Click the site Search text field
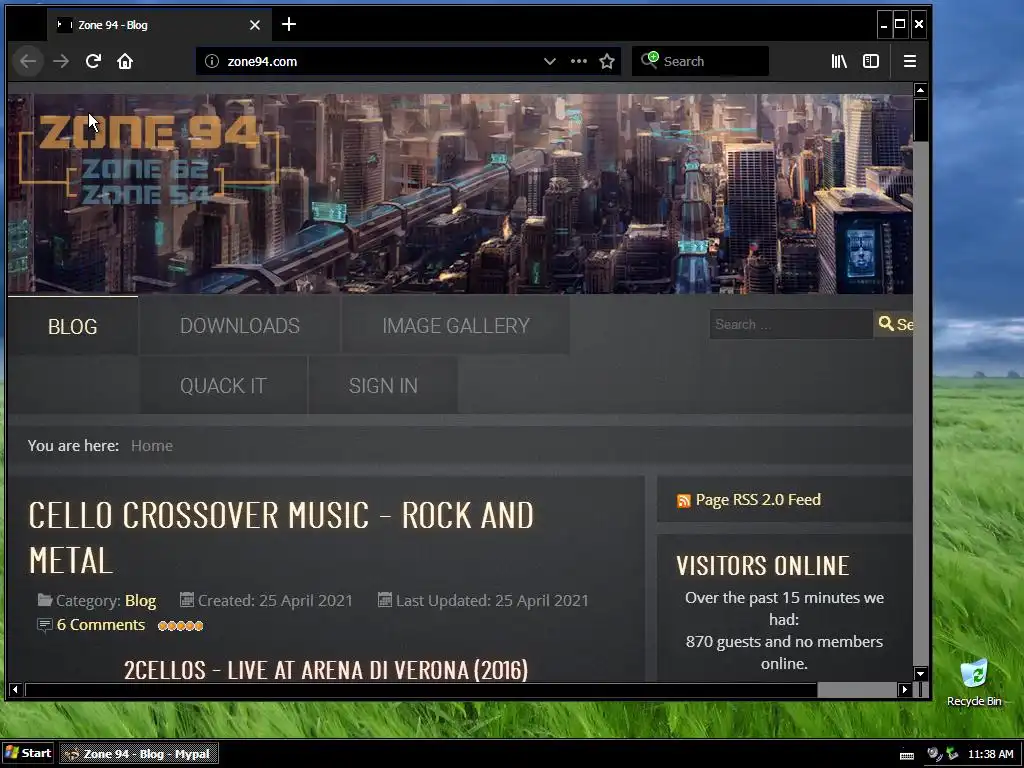Viewport: 1024px width, 768px height. click(791, 324)
